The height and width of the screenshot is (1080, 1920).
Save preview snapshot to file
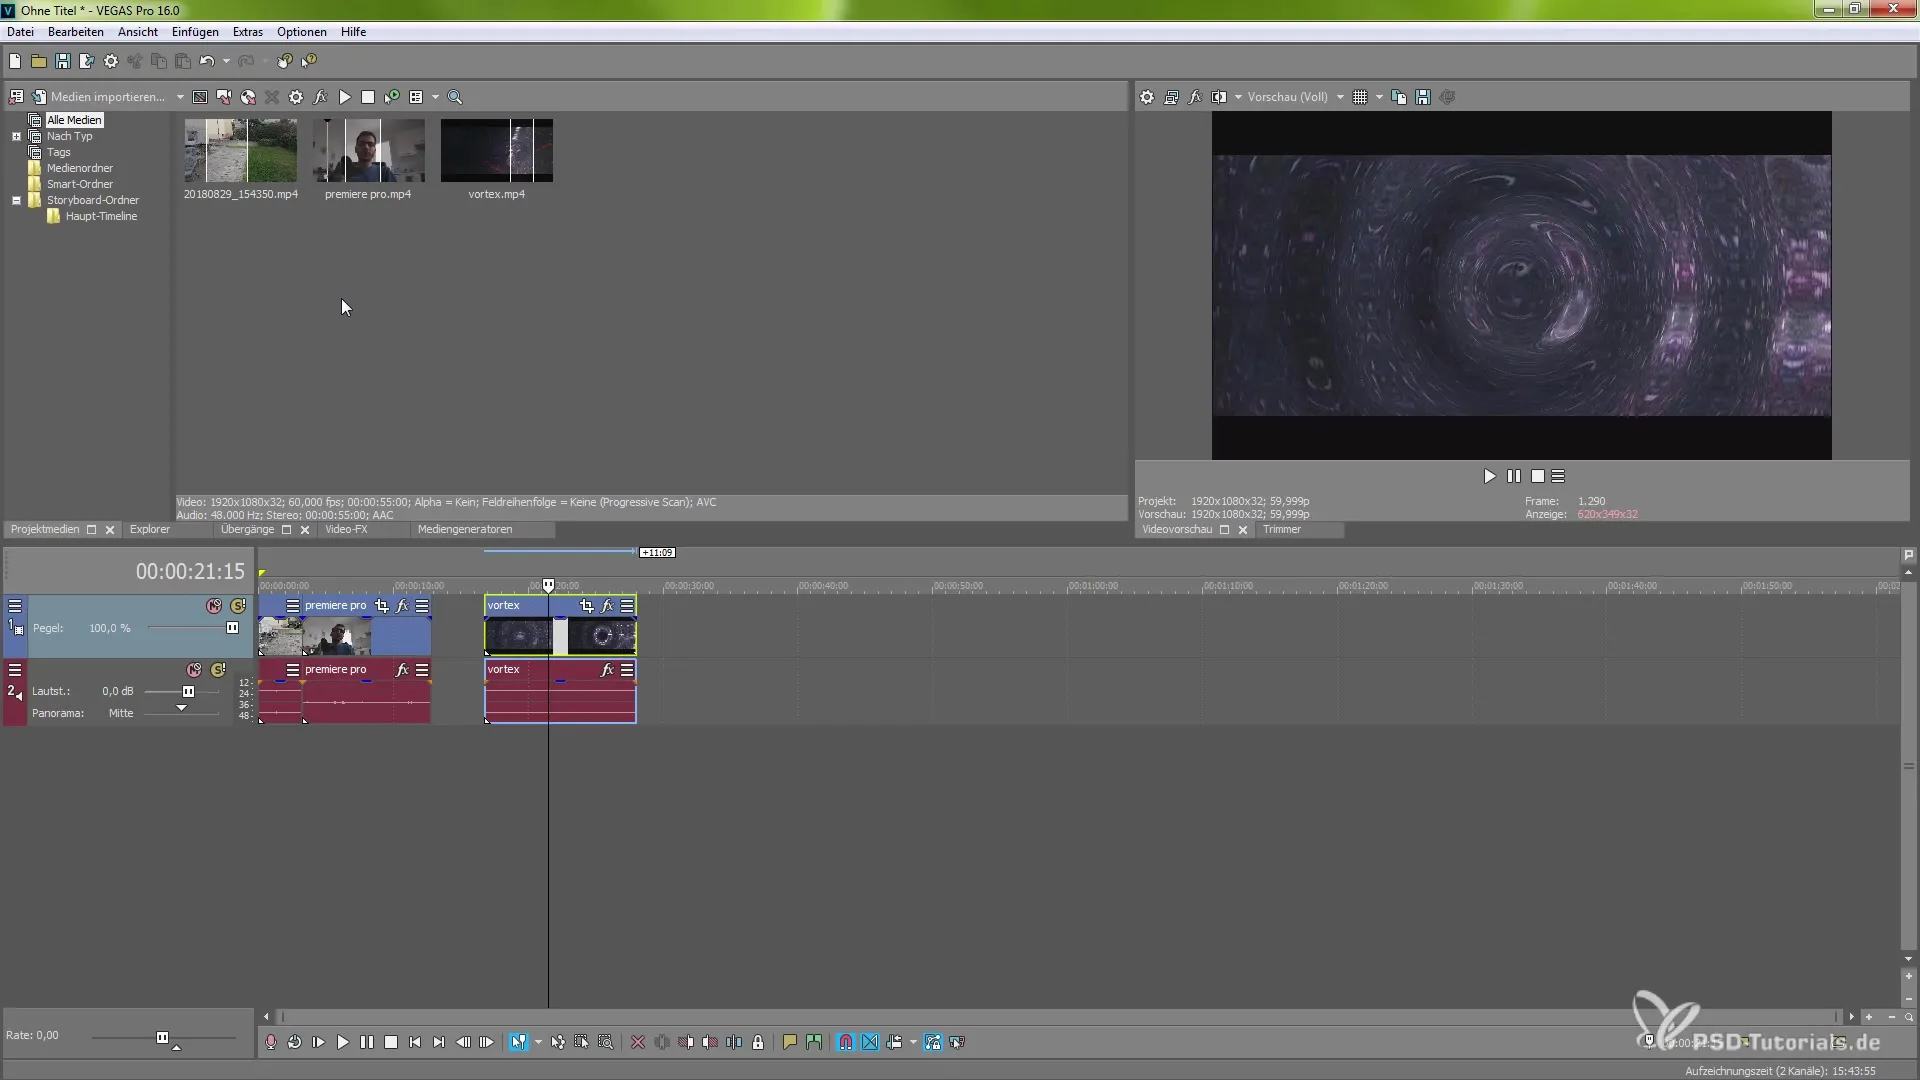[x=1423, y=97]
